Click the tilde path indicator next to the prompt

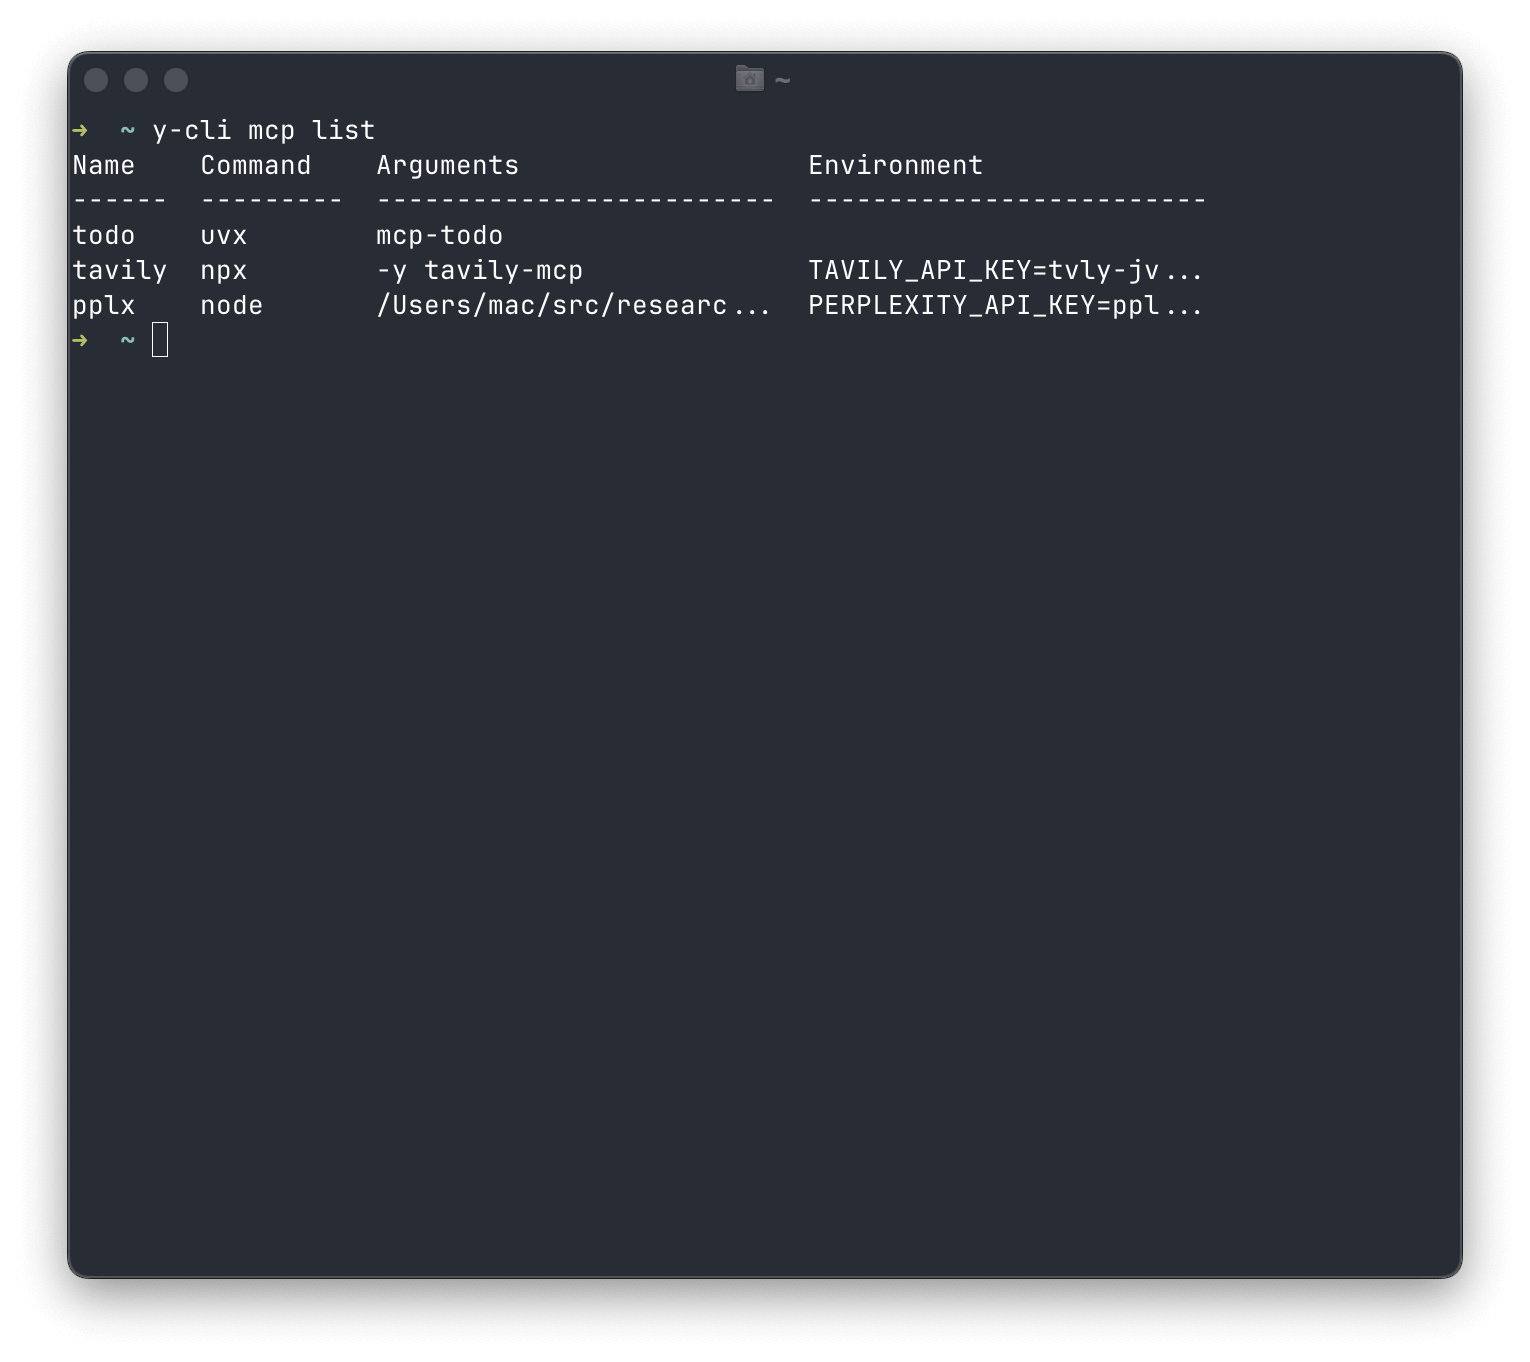click(126, 129)
